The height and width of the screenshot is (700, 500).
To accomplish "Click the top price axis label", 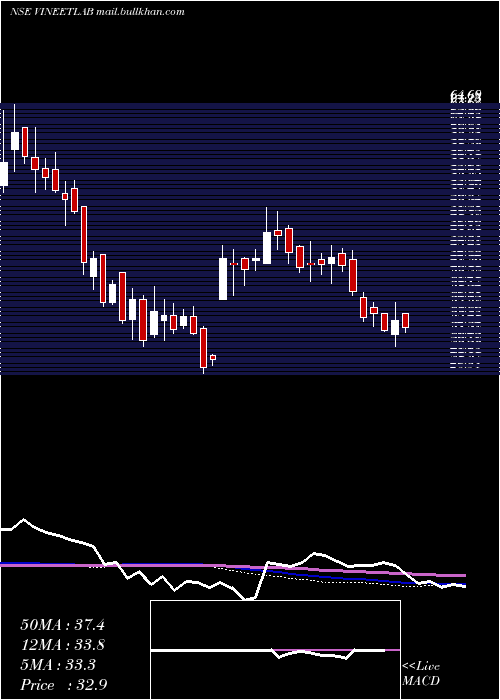I will [x=466, y=95].
